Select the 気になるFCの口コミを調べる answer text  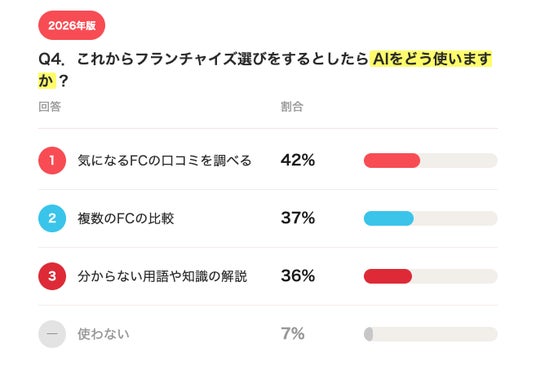[164, 160]
